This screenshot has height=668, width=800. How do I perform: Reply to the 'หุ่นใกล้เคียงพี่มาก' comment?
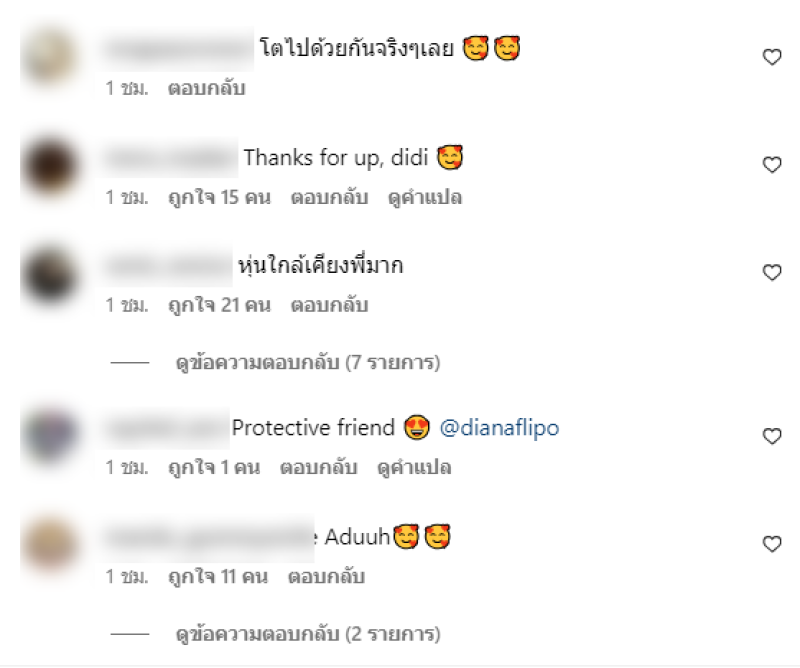pos(330,305)
